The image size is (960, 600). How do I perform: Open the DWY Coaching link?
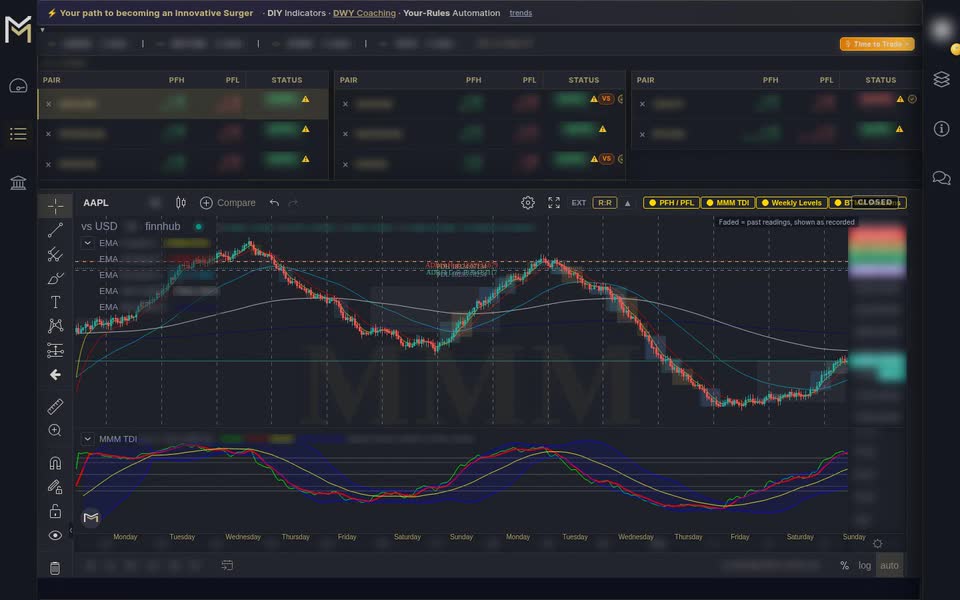pos(364,13)
